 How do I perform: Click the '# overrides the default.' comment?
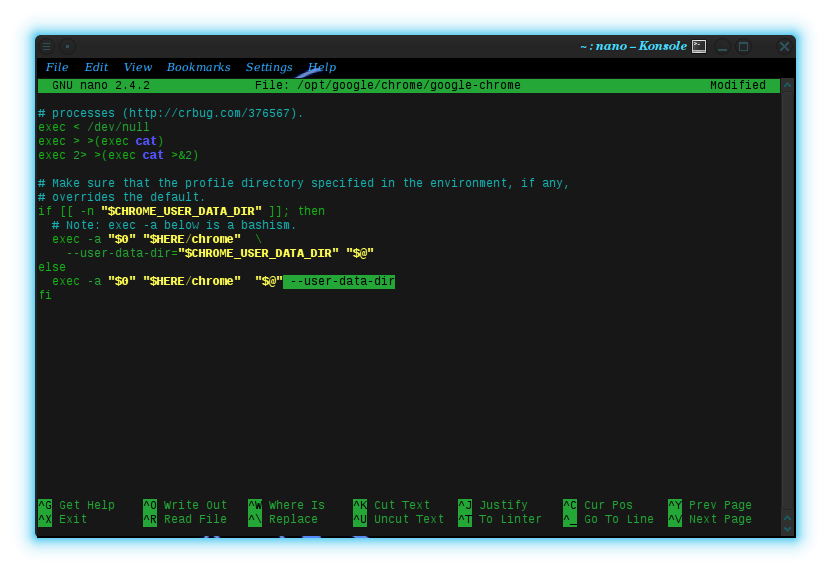122,197
